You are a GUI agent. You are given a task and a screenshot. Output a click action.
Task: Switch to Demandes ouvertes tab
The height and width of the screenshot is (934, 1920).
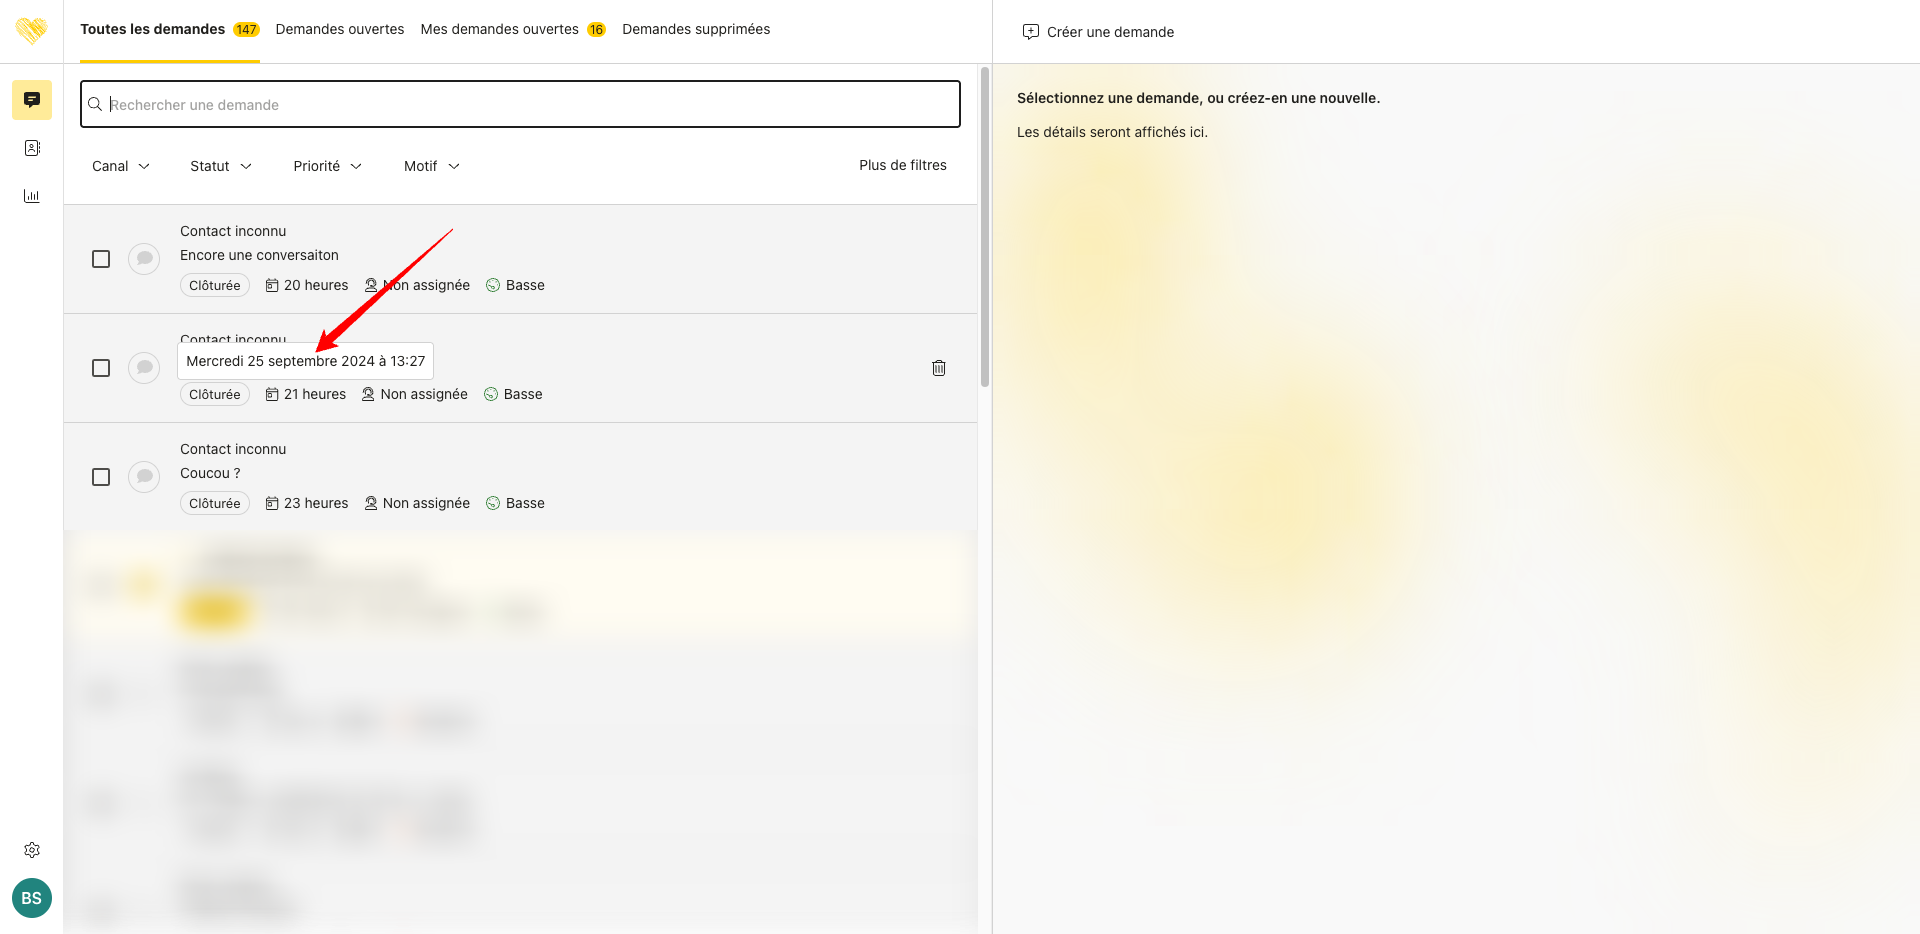340,30
